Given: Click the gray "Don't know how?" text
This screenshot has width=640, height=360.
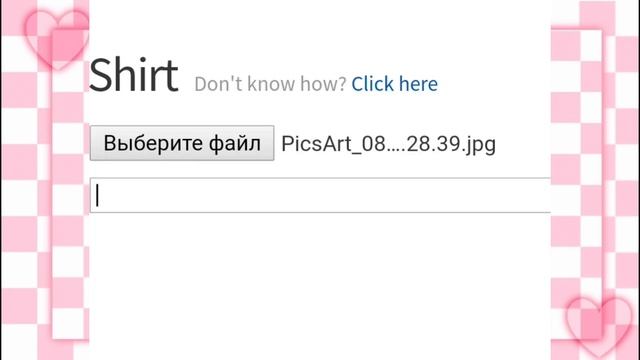Looking at the screenshot, I should tap(270, 84).
